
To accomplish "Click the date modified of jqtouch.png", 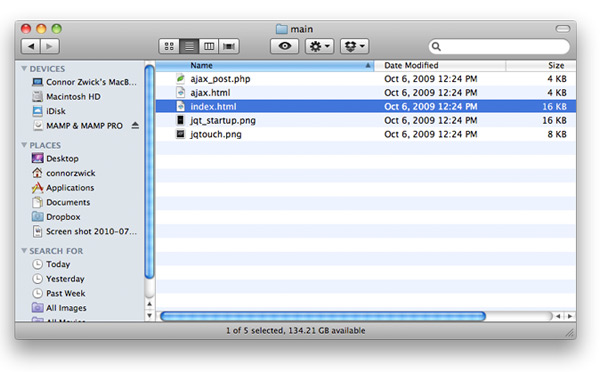I will click(430, 134).
